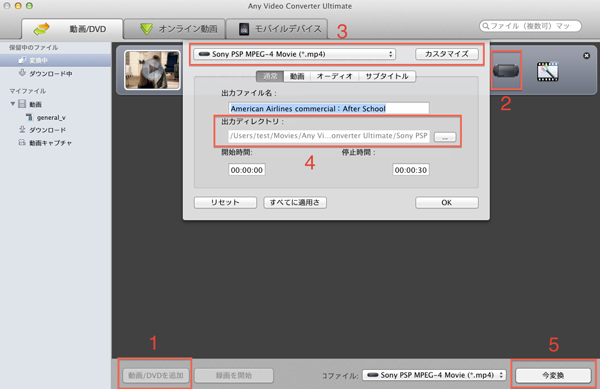Click the stop time field 00:00:30
The width and height of the screenshot is (600, 389).
click(x=411, y=170)
